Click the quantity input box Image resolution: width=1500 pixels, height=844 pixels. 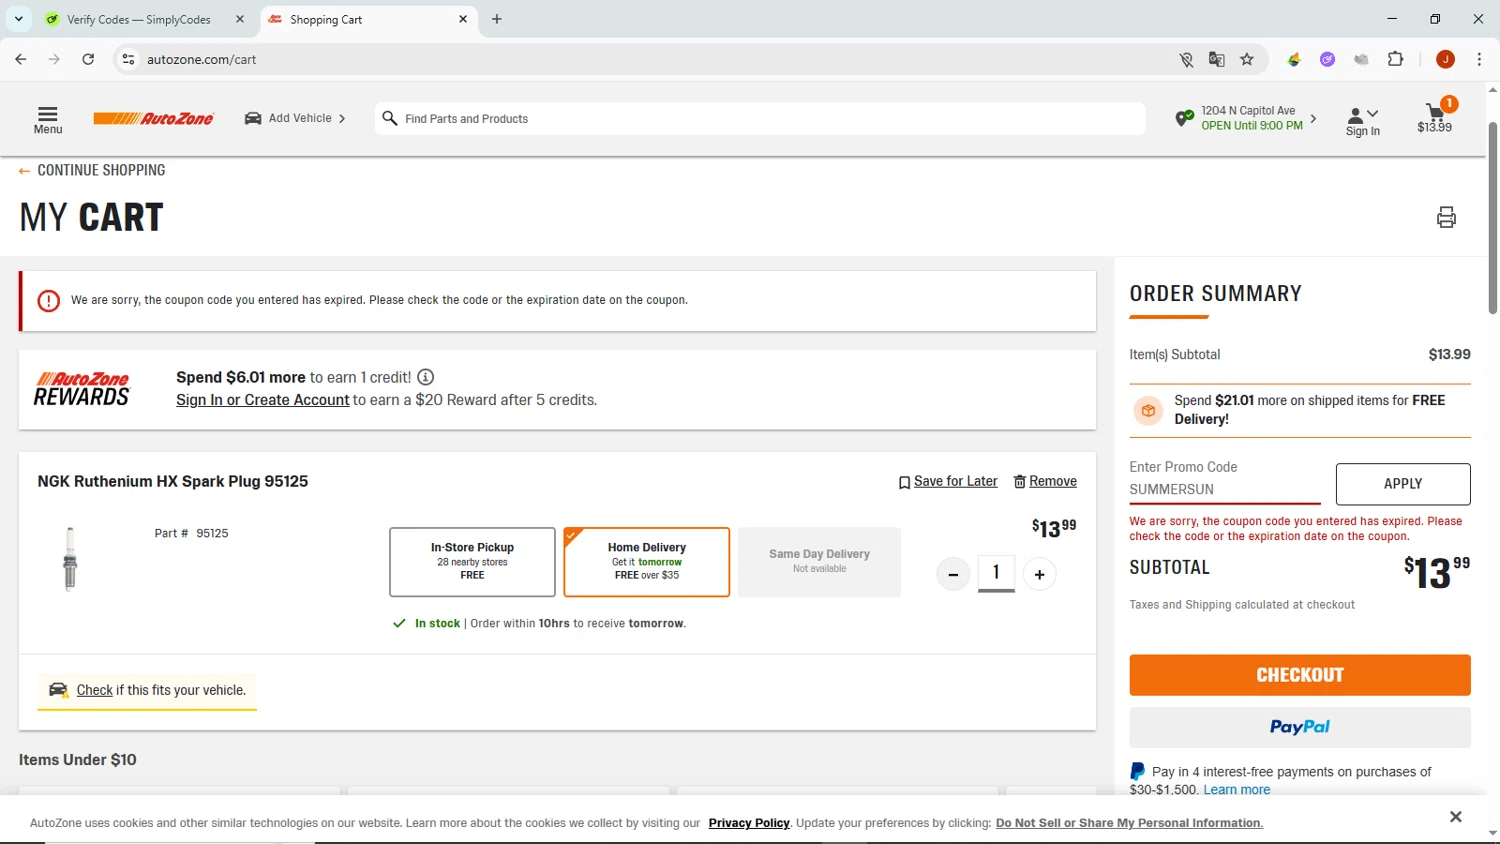[x=996, y=573]
